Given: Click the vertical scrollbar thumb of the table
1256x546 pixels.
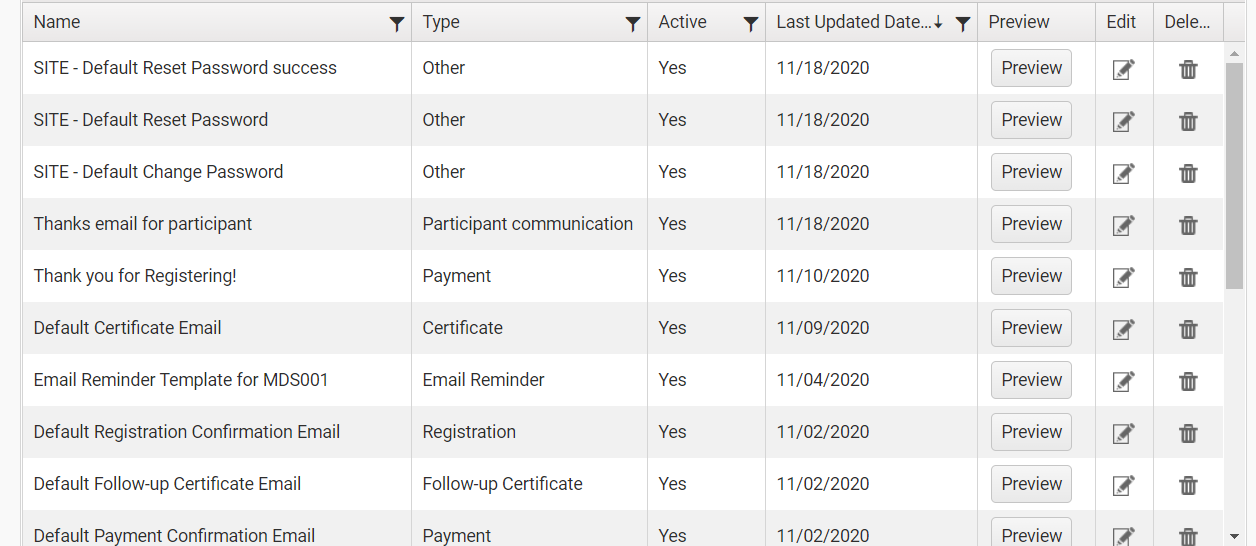Looking at the screenshot, I should click(1235, 176).
